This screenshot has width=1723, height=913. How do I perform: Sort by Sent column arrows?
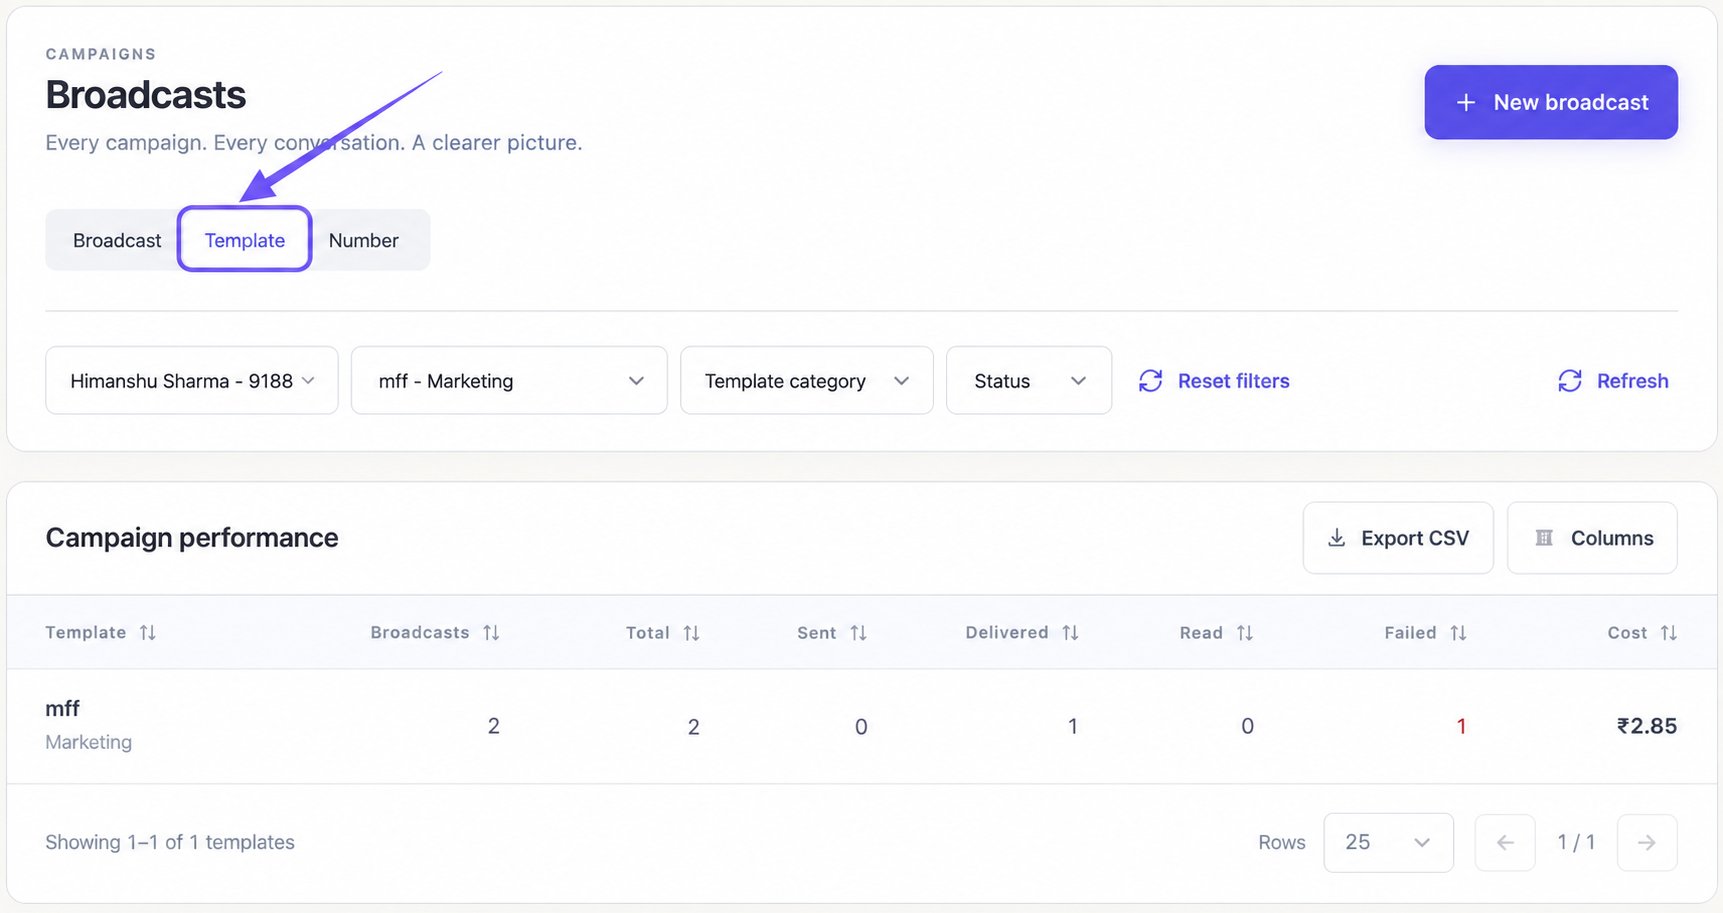click(x=858, y=633)
